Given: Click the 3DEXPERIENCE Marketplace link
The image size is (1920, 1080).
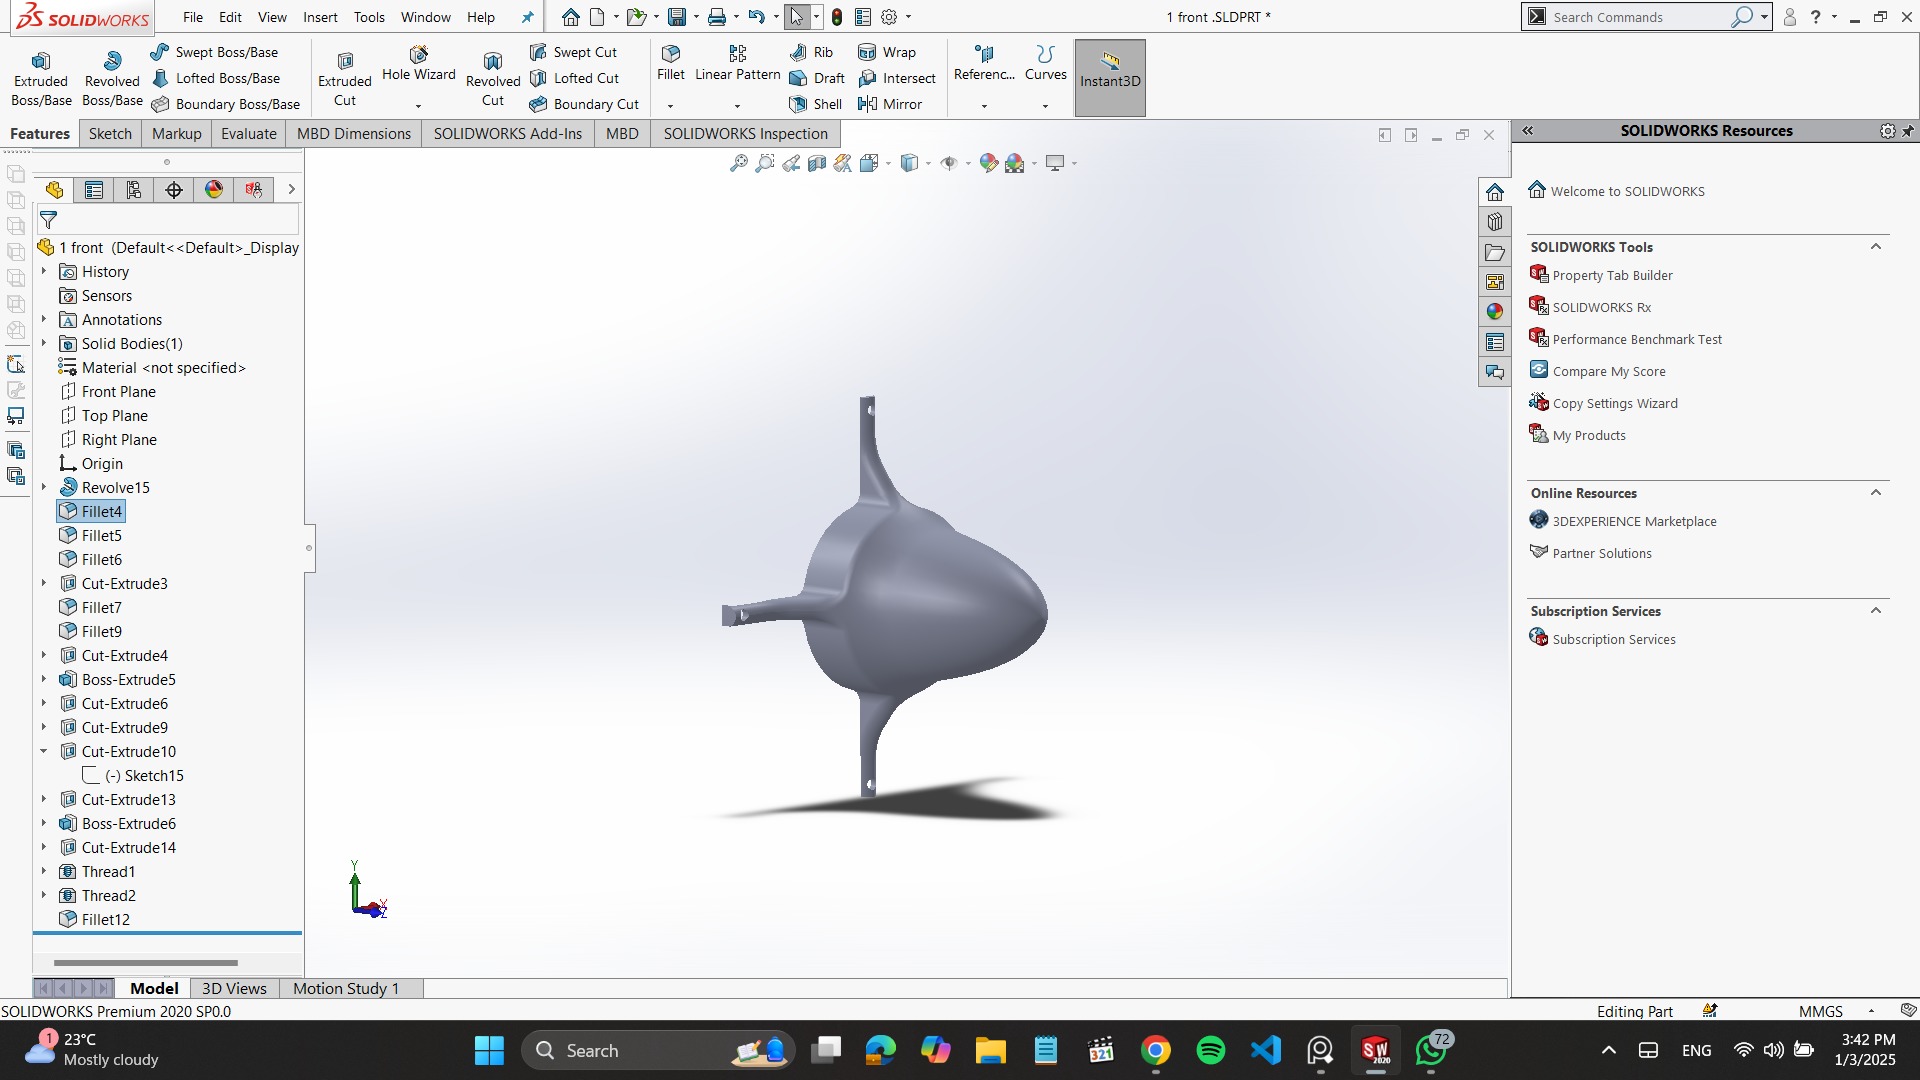Looking at the screenshot, I should pos(1634,521).
